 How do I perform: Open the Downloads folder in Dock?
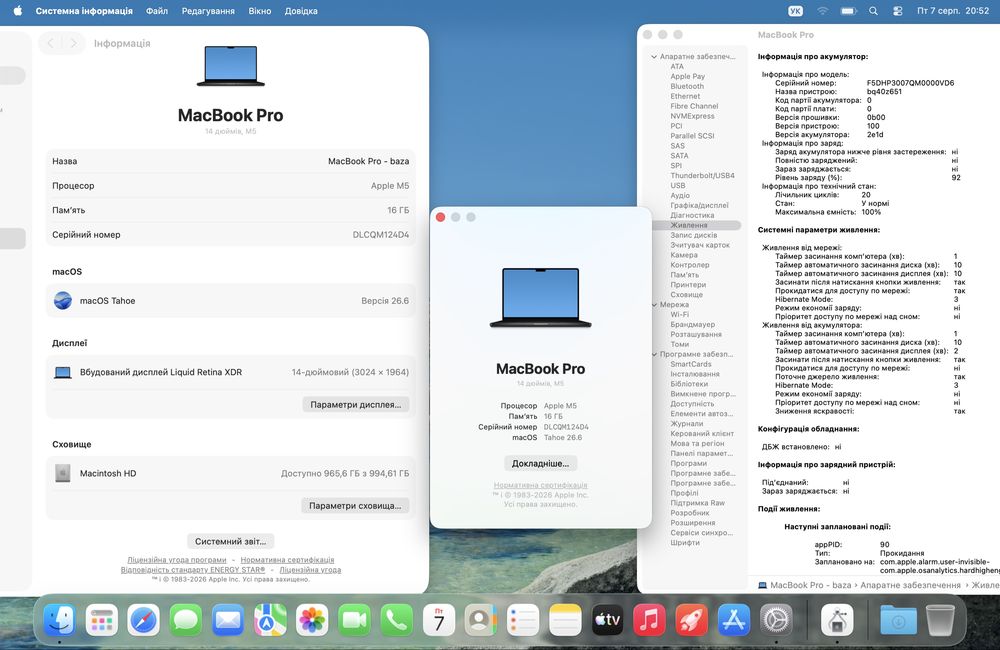(x=898, y=619)
